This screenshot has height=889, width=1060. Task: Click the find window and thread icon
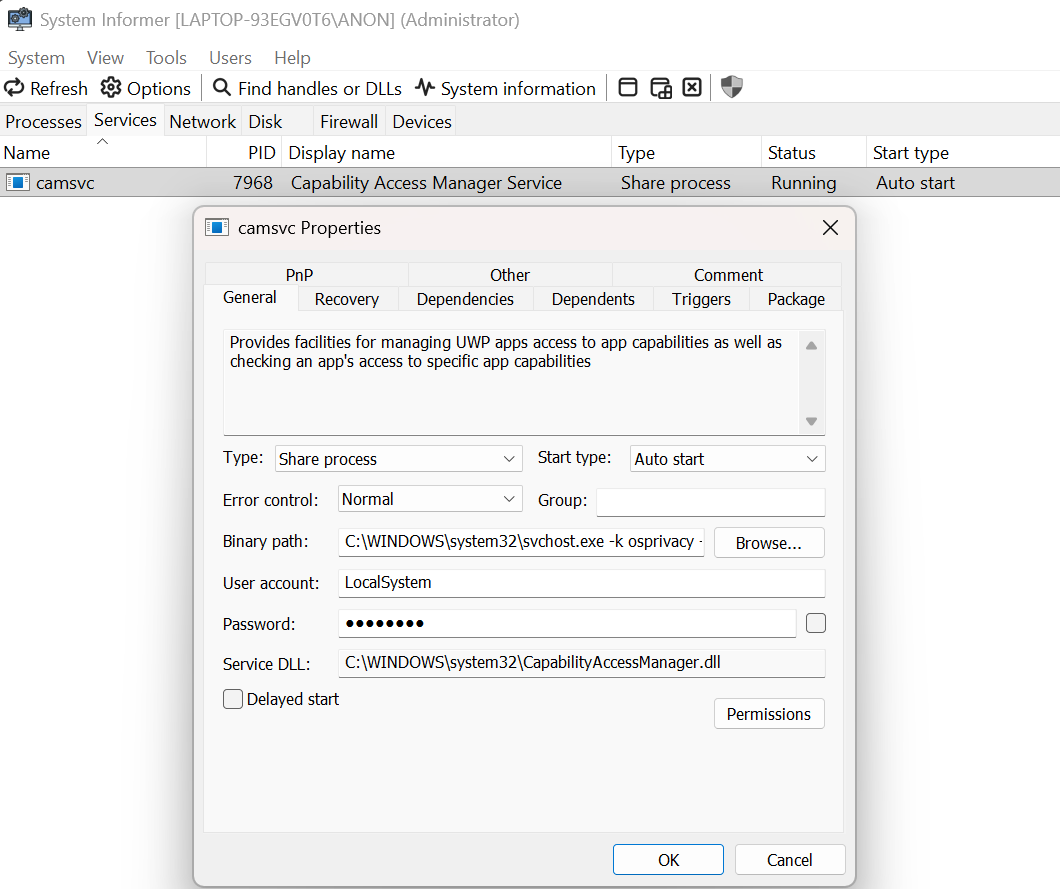click(x=660, y=88)
